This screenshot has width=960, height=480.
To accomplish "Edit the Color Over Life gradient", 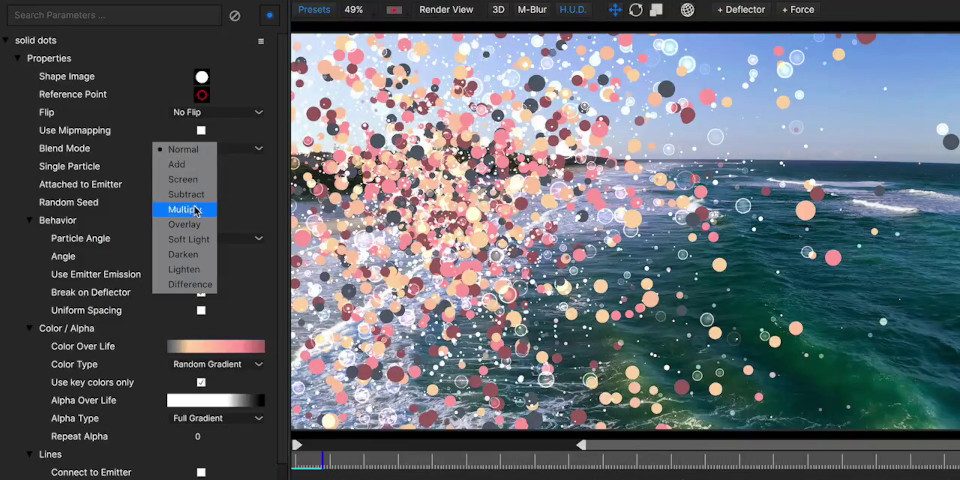I will pyautogui.click(x=216, y=347).
